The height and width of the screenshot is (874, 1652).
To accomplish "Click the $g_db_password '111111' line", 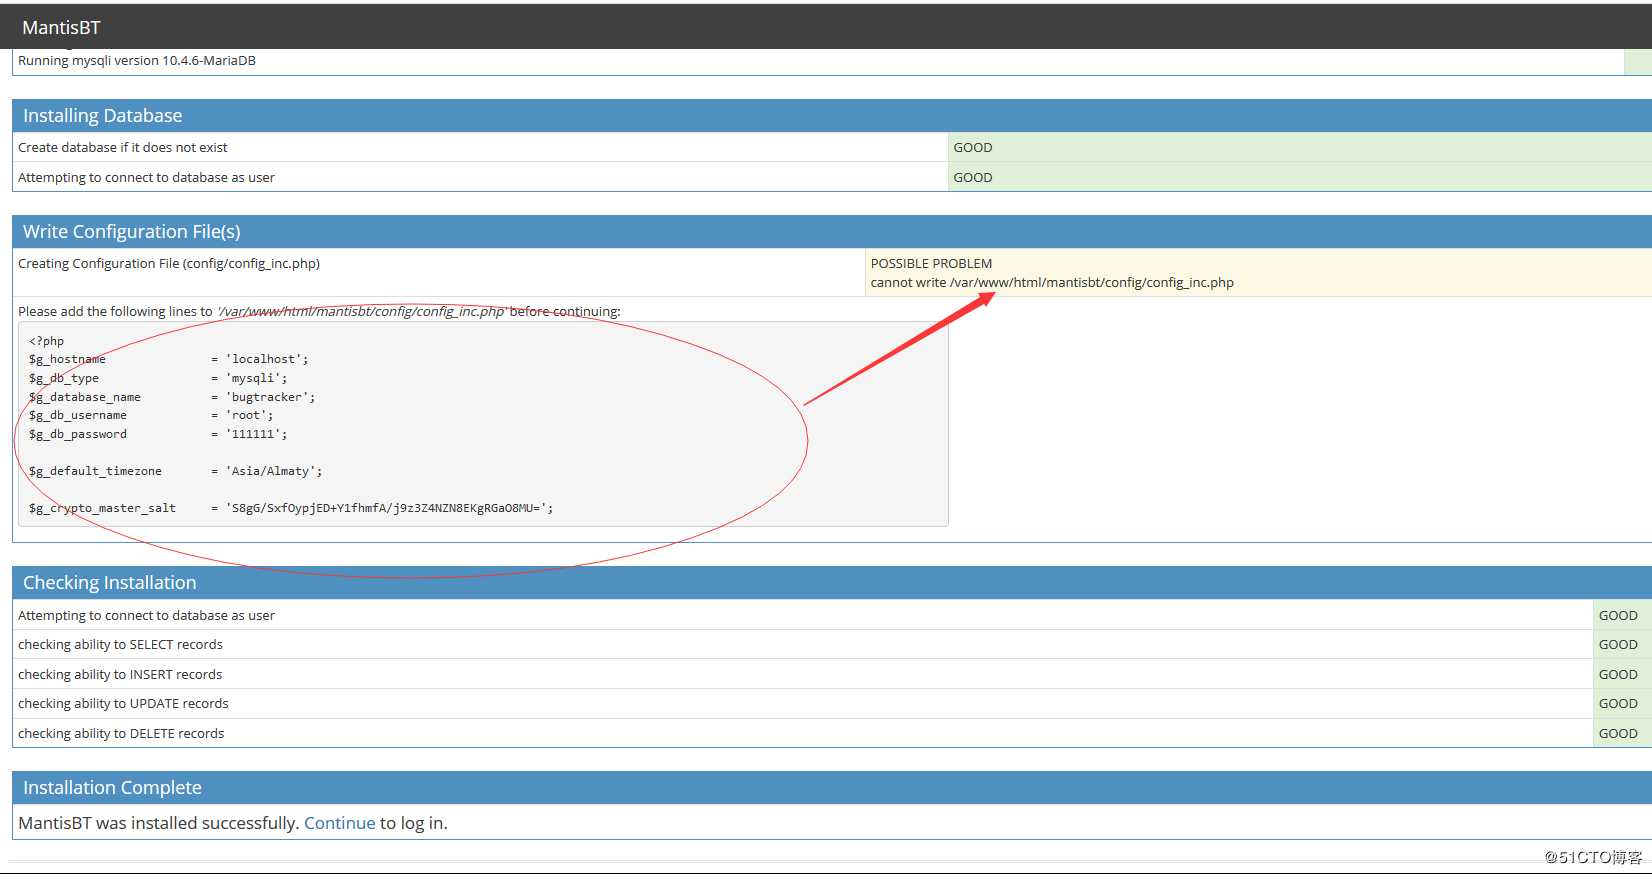I will tap(158, 434).
